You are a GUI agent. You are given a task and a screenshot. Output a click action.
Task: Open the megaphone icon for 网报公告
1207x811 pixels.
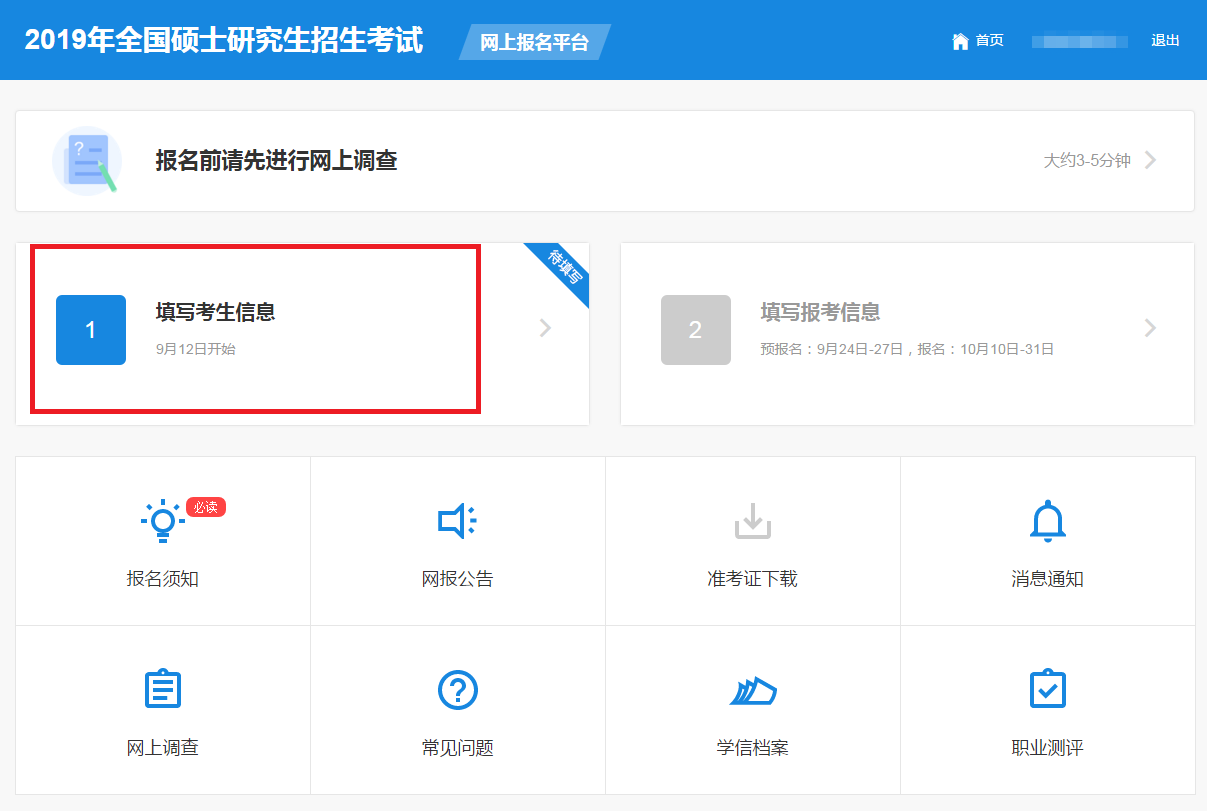(x=457, y=521)
